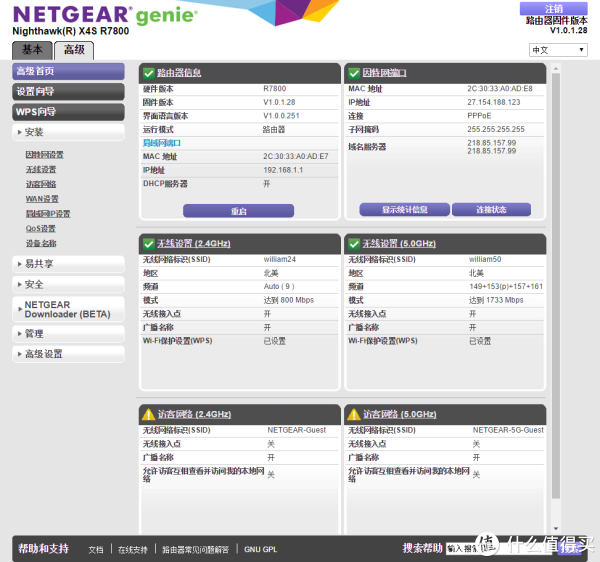Open the 因特网端口 panel title link
Image resolution: width=600 pixels, height=562 pixels.
[384, 73]
